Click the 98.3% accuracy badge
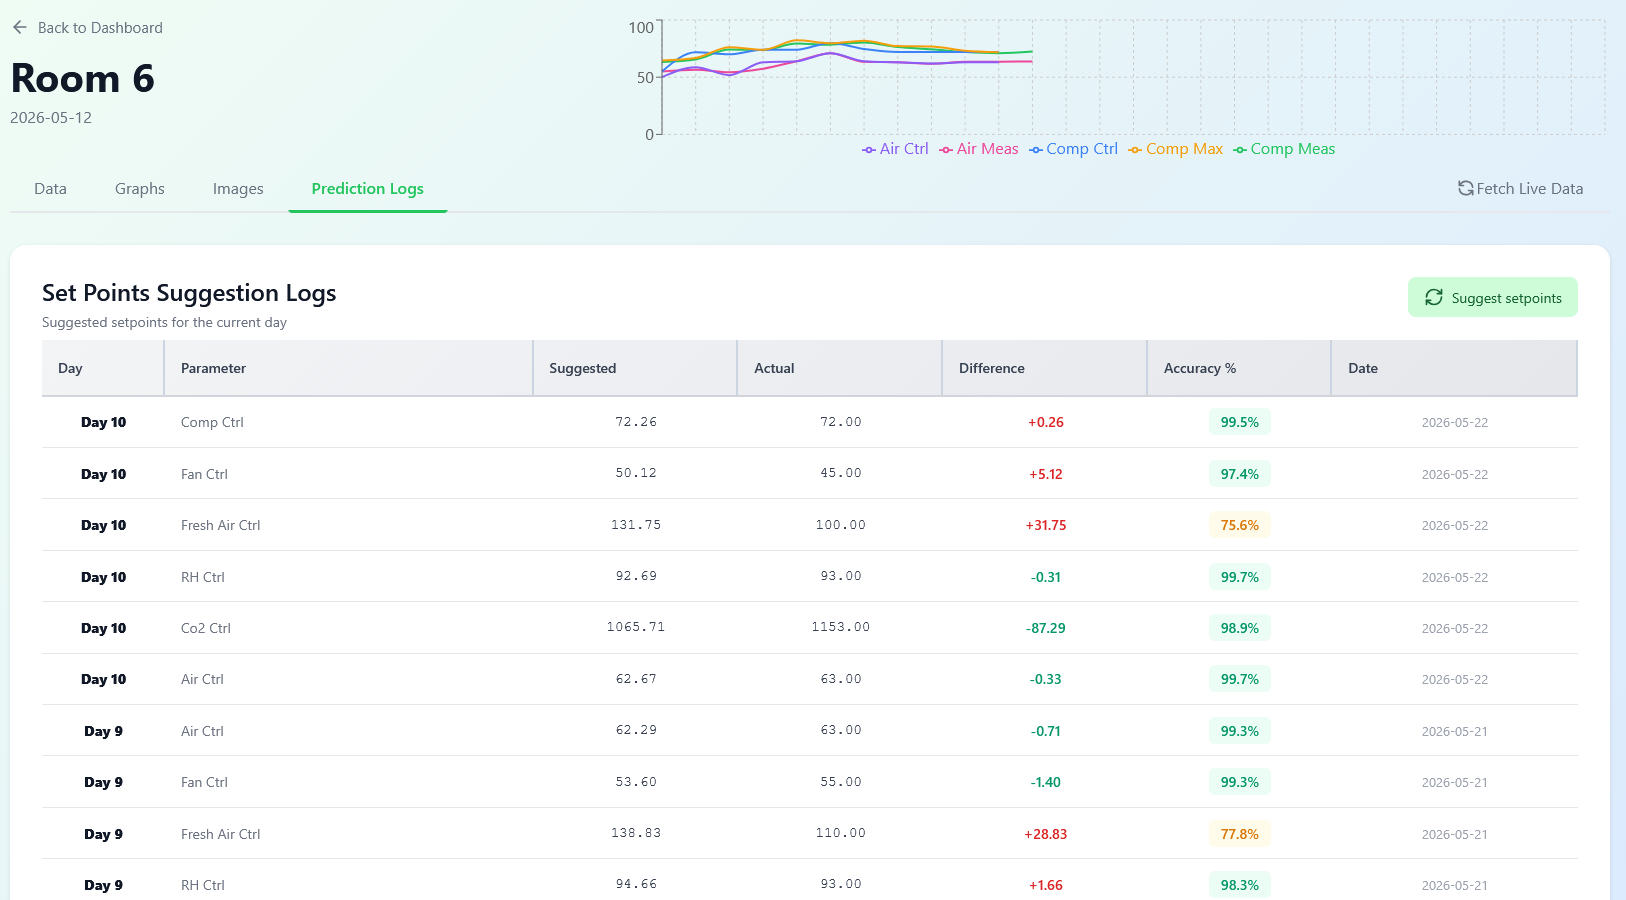Image resolution: width=1626 pixels, height=900 pixels. (1240, 885)
